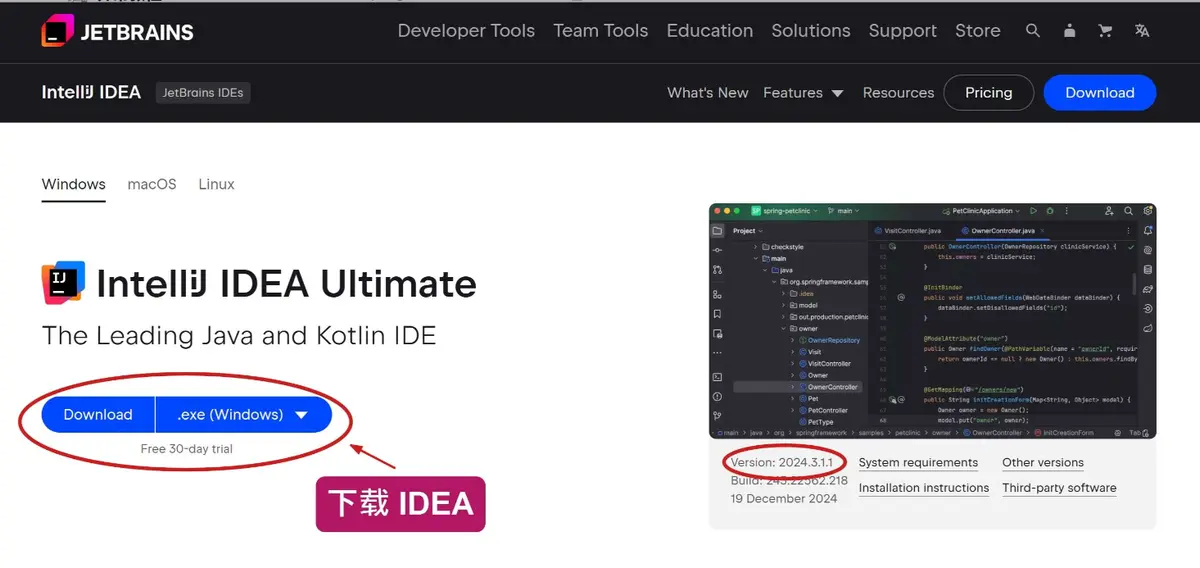Click the '19 December 2024' release date
Image resolution: width=1200 pixels, height=568 pixels.
click(x=783, y=498)
